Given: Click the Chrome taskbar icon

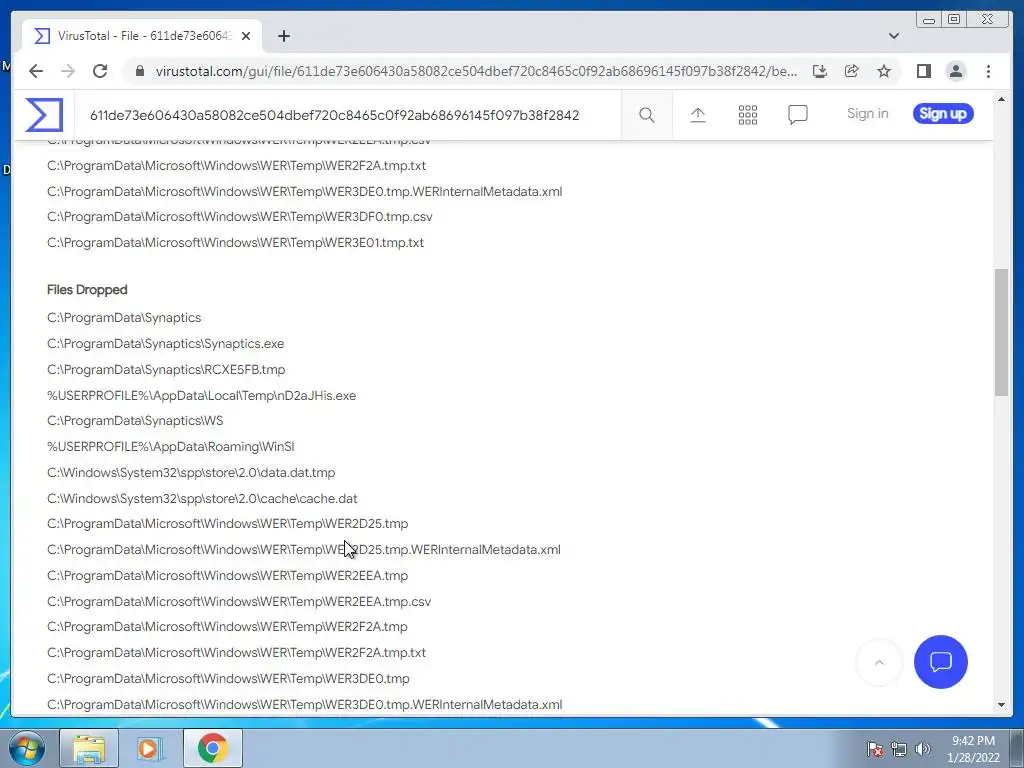Looking at the screenshot, I should (212, 748).
